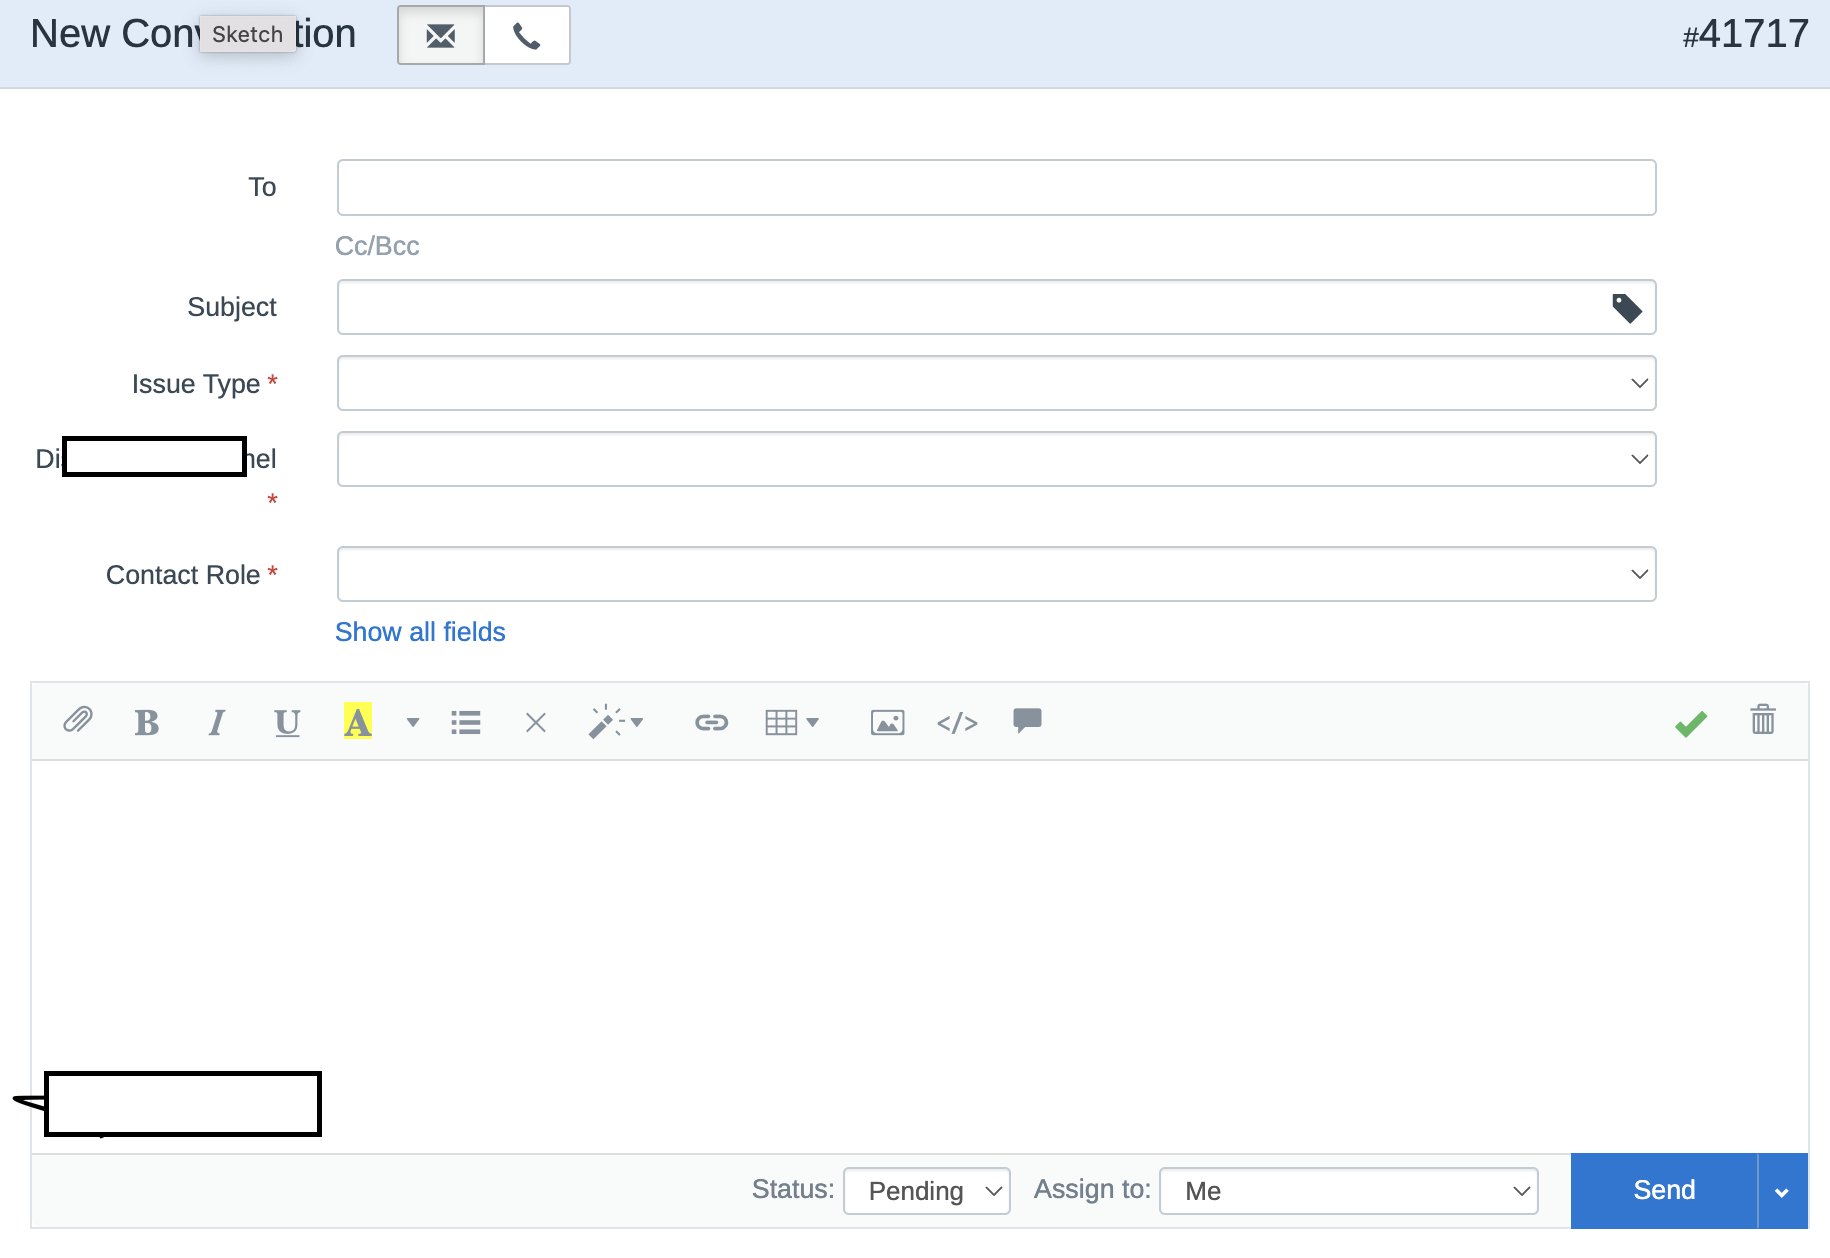Switch to phone conversation type
The width and height of the screenshot is (1830, 1258).
[x=527, y=36]
